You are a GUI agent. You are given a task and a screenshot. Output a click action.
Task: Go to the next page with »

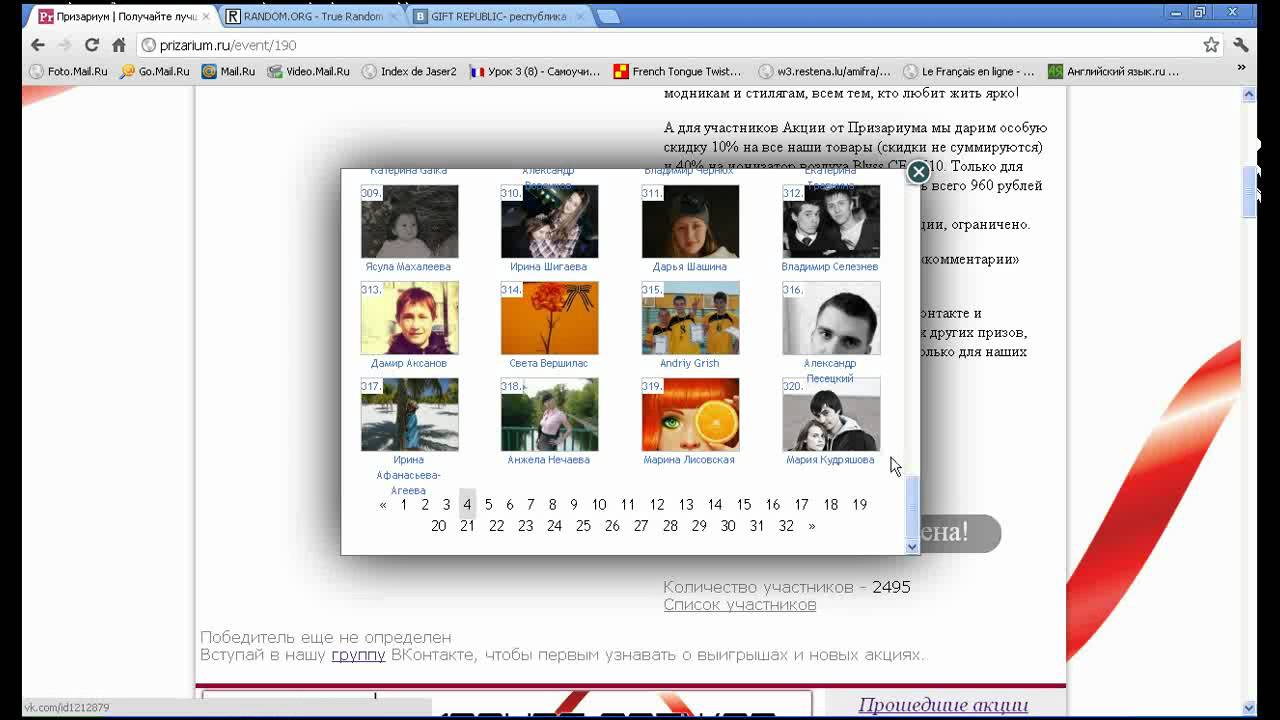click(811, 526)
